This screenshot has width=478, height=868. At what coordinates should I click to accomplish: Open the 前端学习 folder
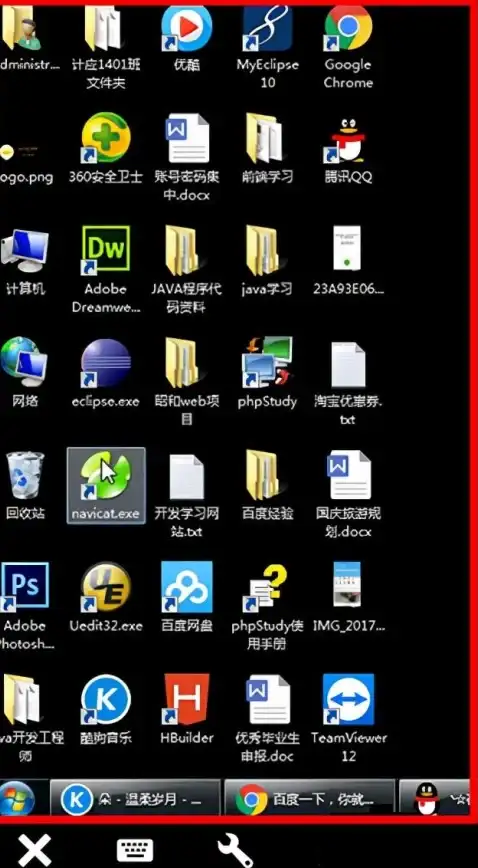(x=267, y=138)
